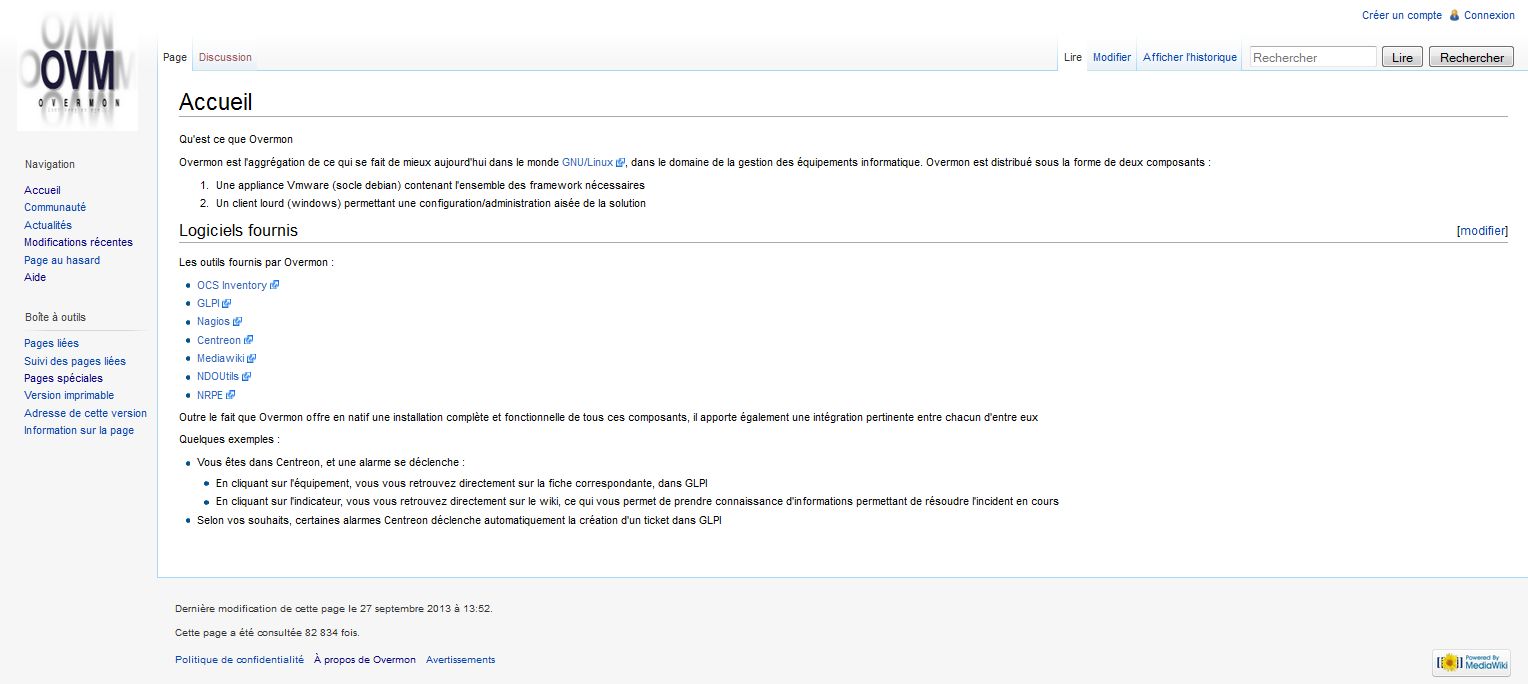The width and height of the screenshot is (1528, 684).
Task: Open À propos de Overmon link
Action: (364, 660)
